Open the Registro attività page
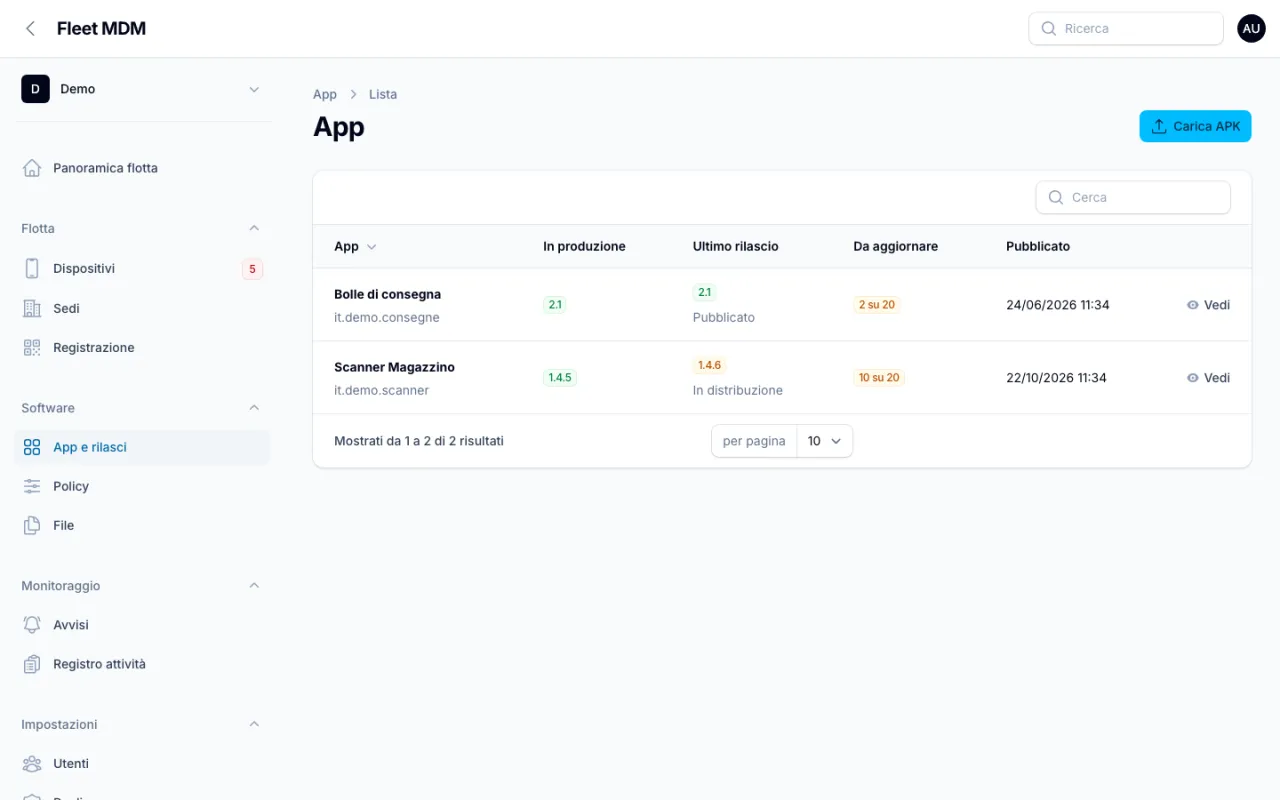This screenshot has width=1280, height=800. (142, 664)
